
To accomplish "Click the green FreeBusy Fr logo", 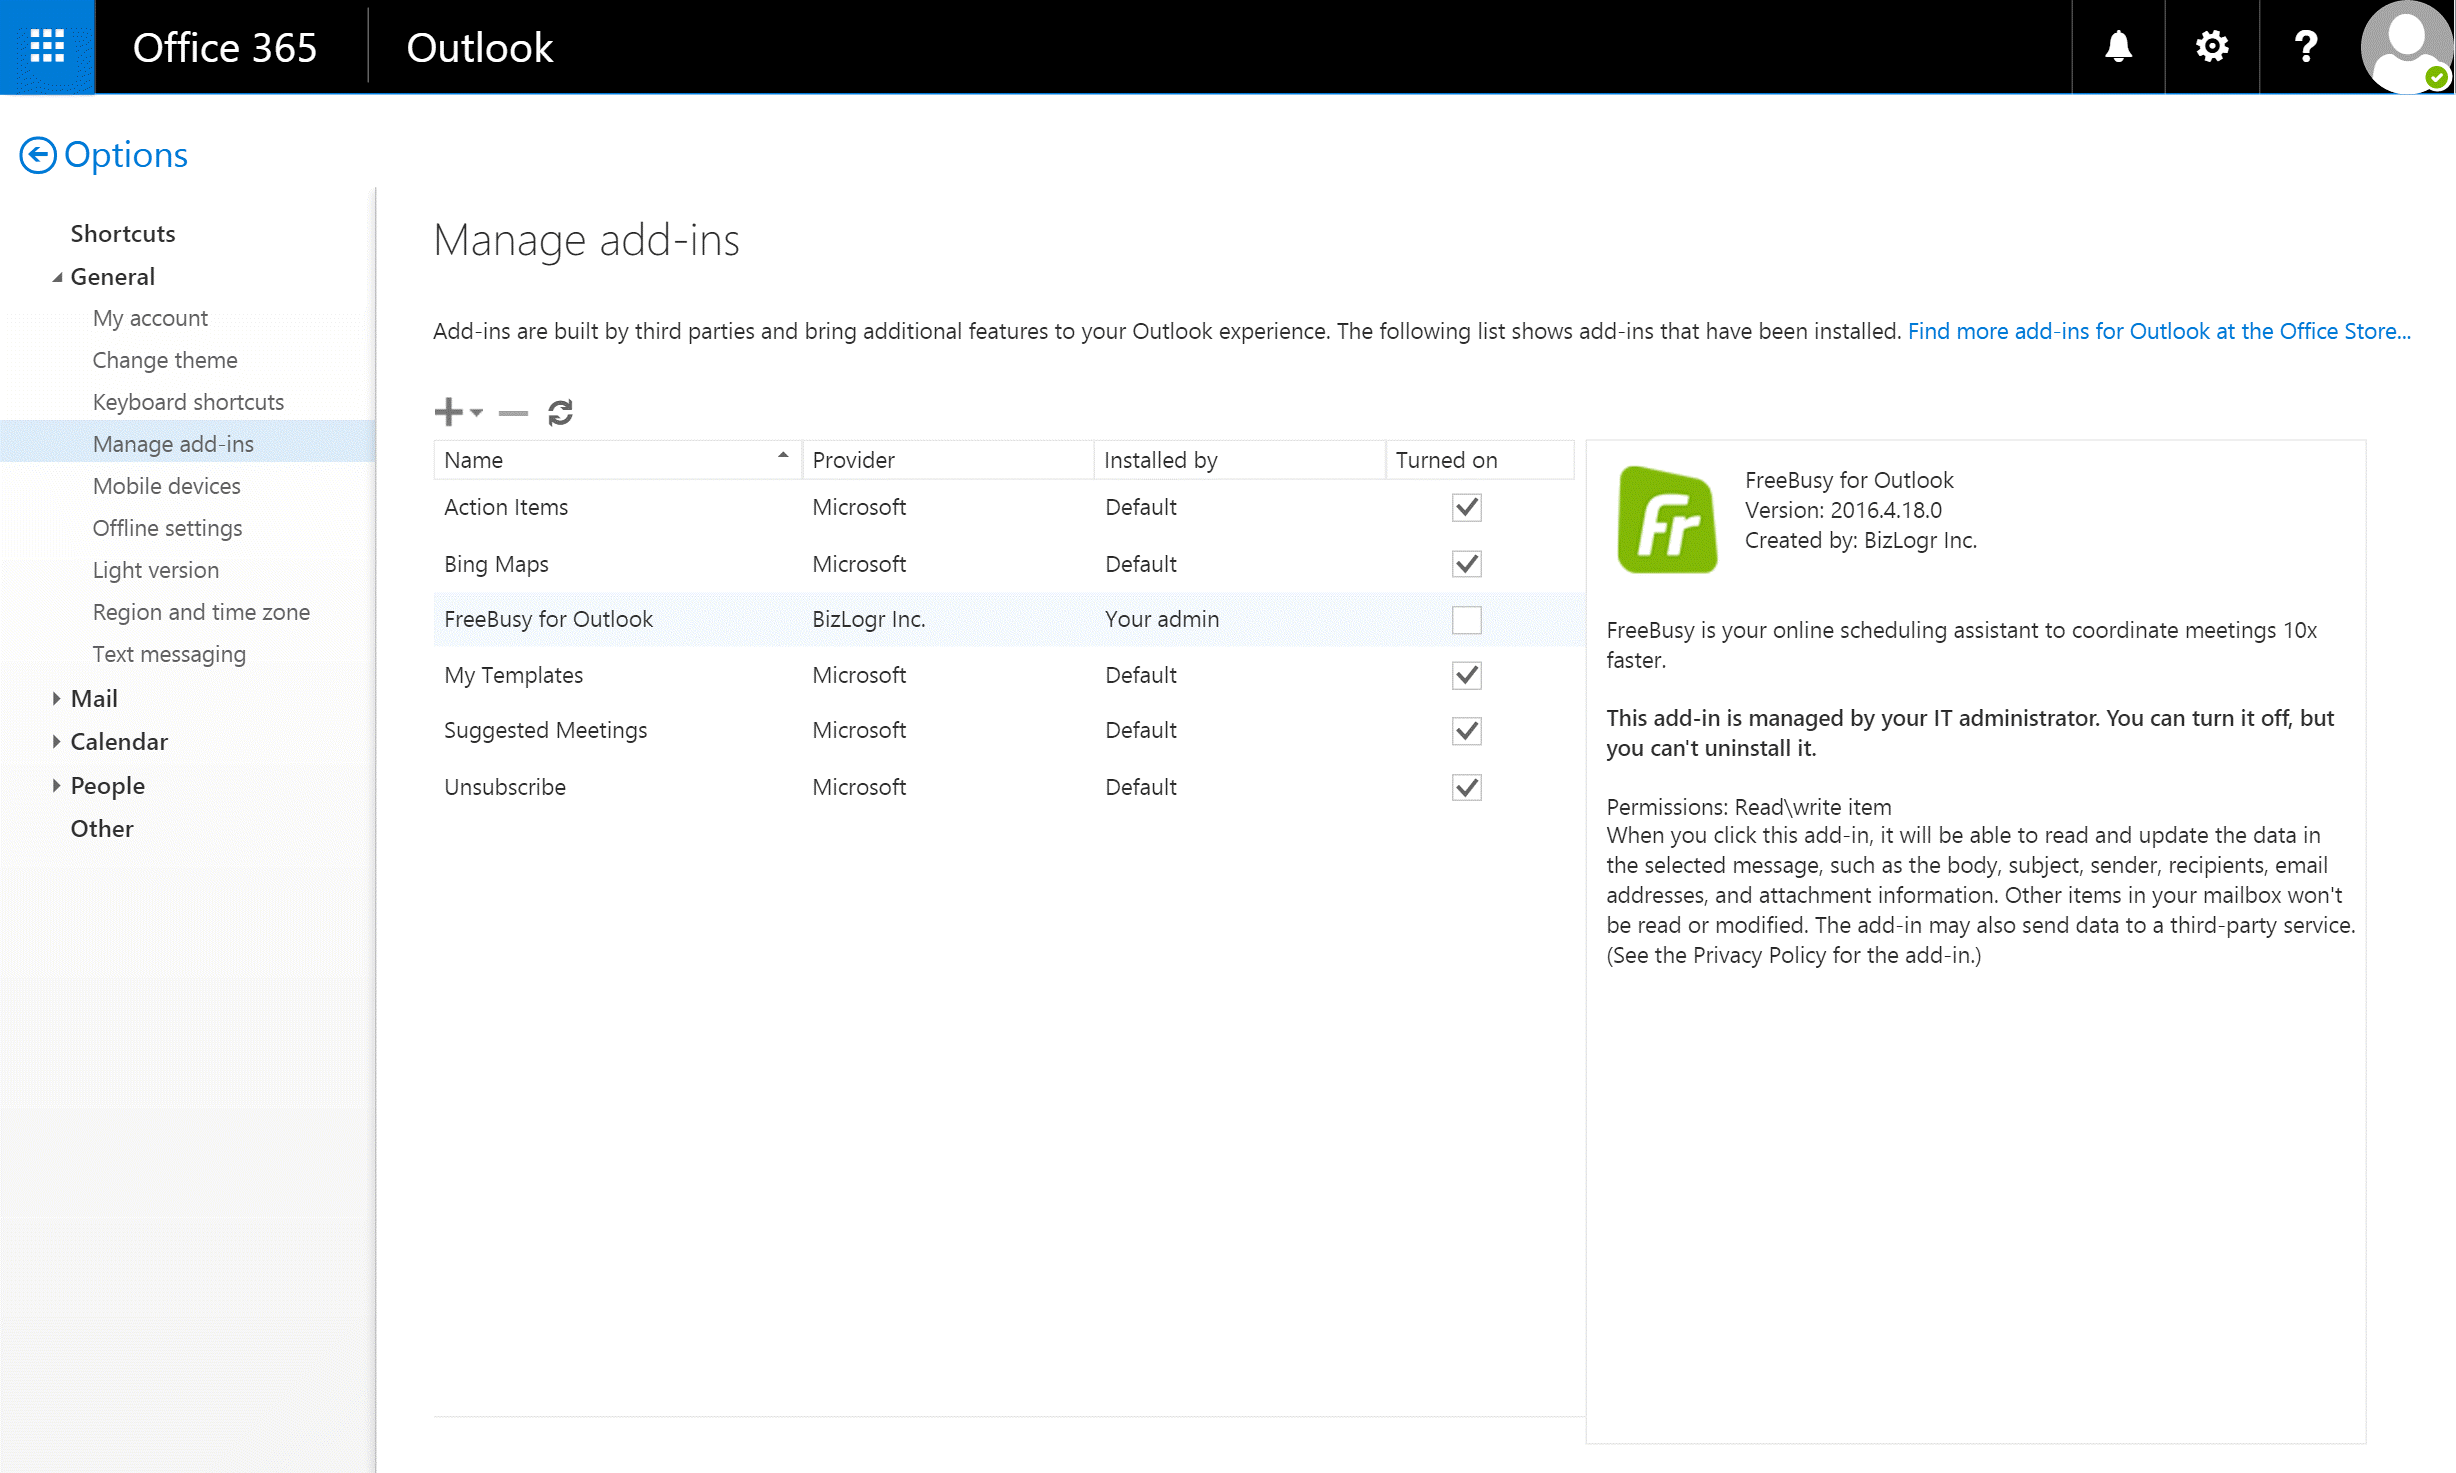I will tap(1667, 520).
